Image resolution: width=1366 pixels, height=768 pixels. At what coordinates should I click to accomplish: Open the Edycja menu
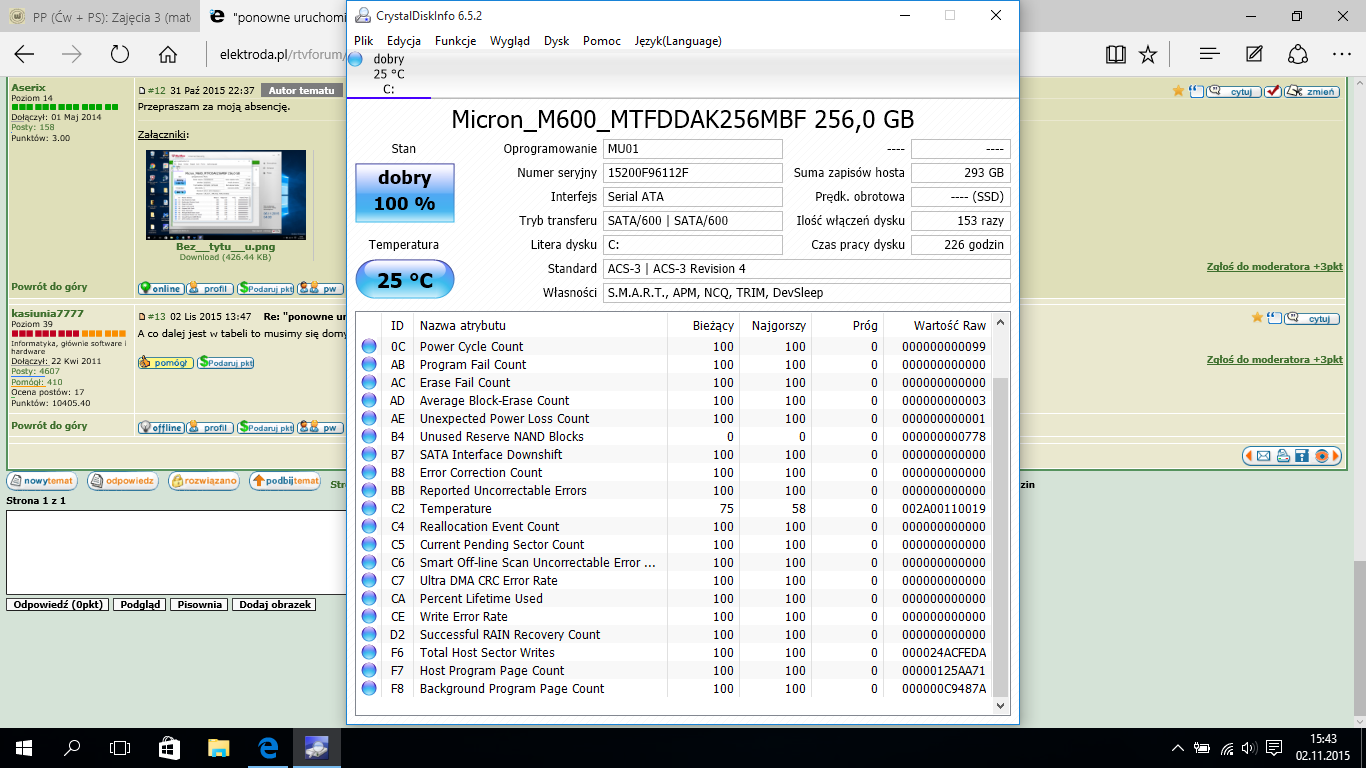(404, 41)
